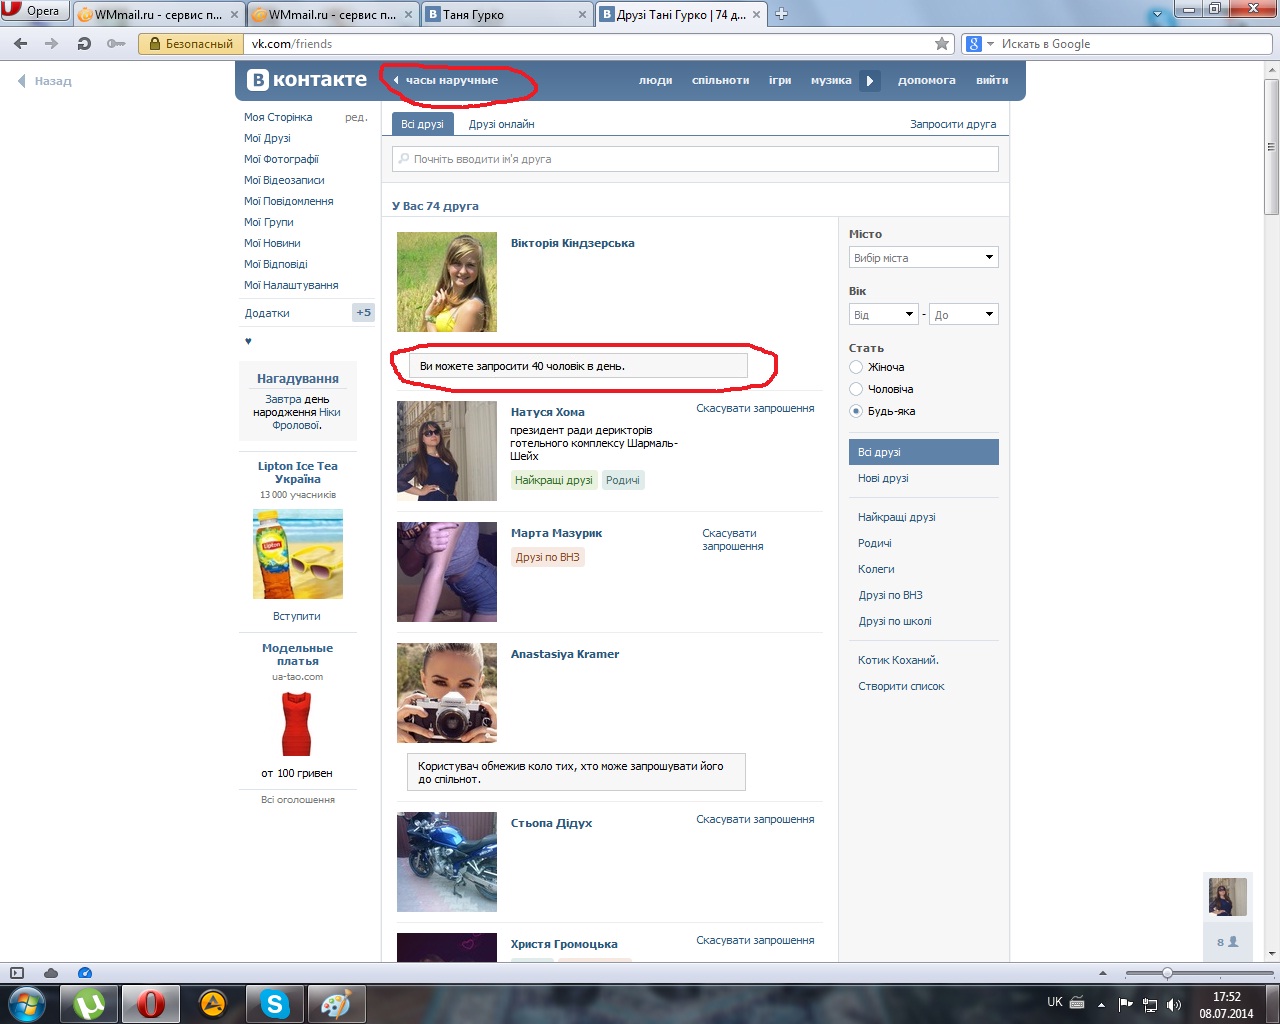Viewport: 1280px width, 1024px height.
Task: Go back with browser back arrow
Action: pos(21,44)
